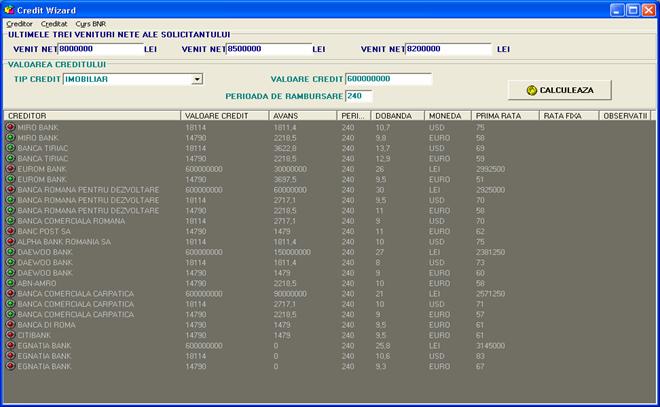Open the TIP CREDIT dropdown arrow
Viewport: 660px width, 407px height.
tap(197, 79)
